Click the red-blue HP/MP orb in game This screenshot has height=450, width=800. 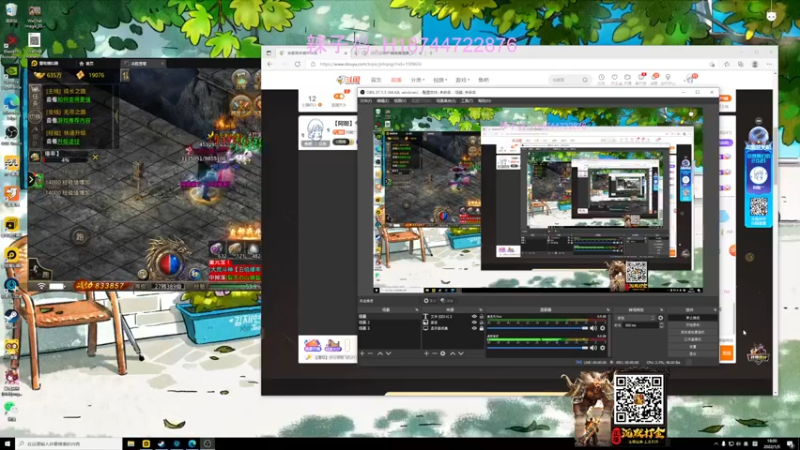[169, 264]
